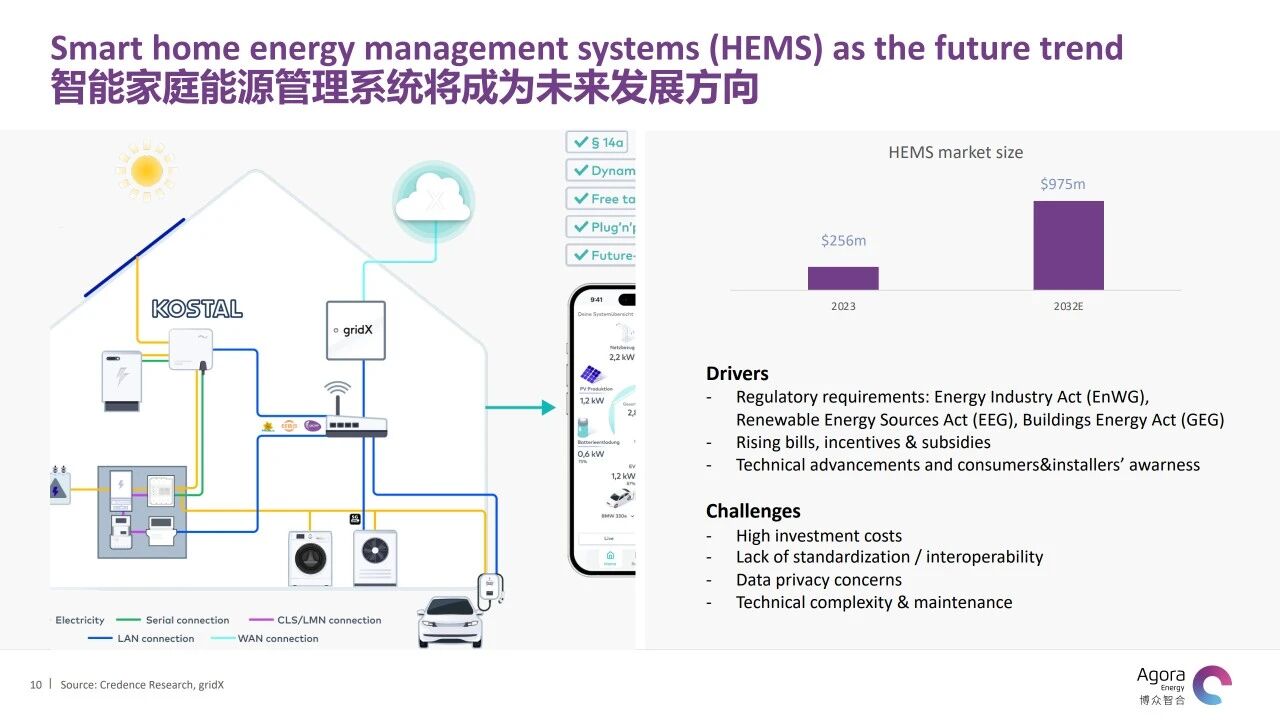
Task: Click the sun icon above the roof
Action: point(147,169)
